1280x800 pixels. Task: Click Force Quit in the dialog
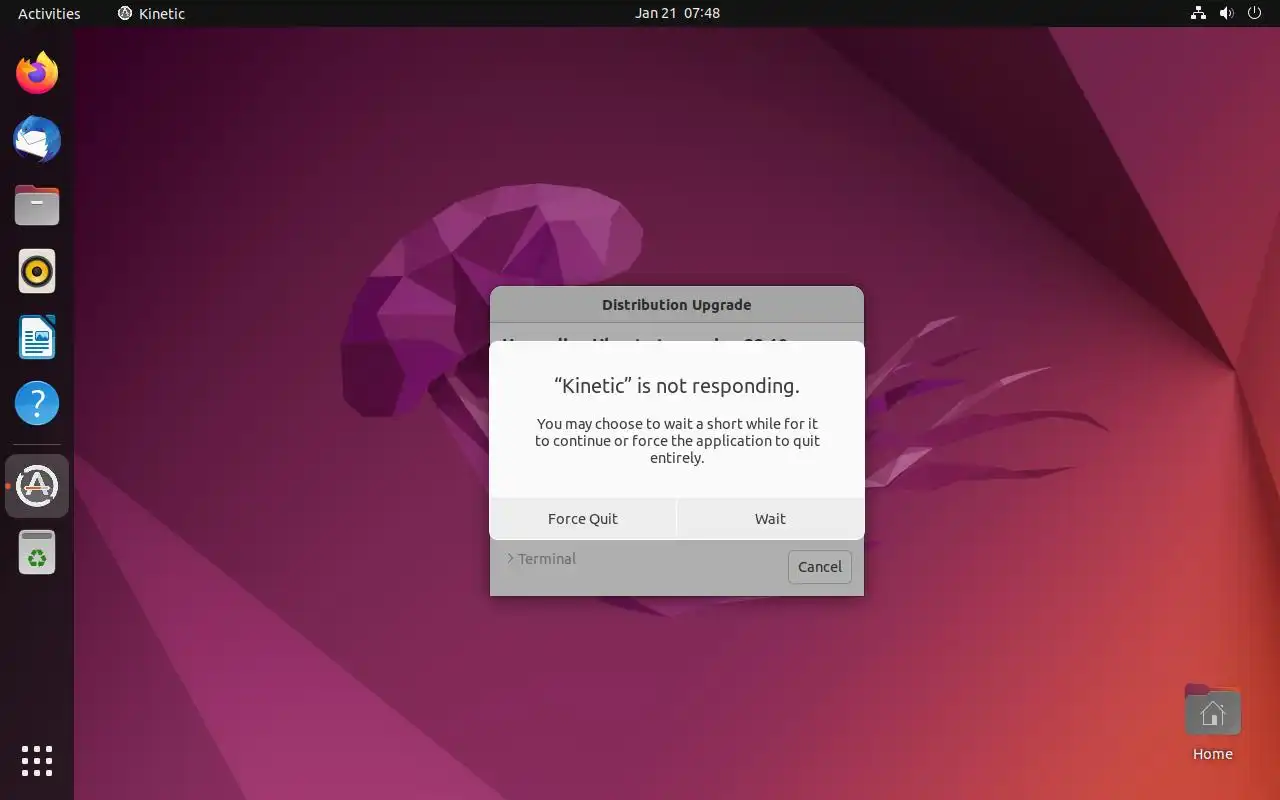[x=583, y=518]
